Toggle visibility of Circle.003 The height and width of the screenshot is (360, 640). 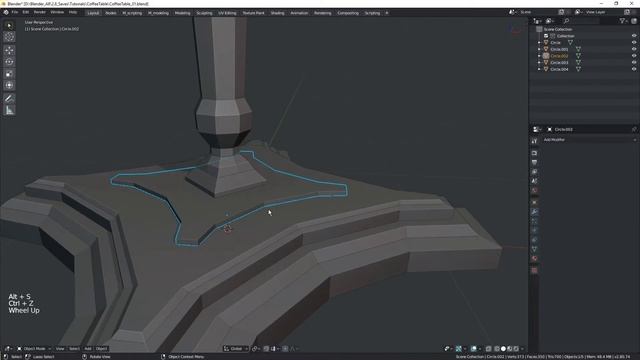pyautogui.click(x=634, y=62)
